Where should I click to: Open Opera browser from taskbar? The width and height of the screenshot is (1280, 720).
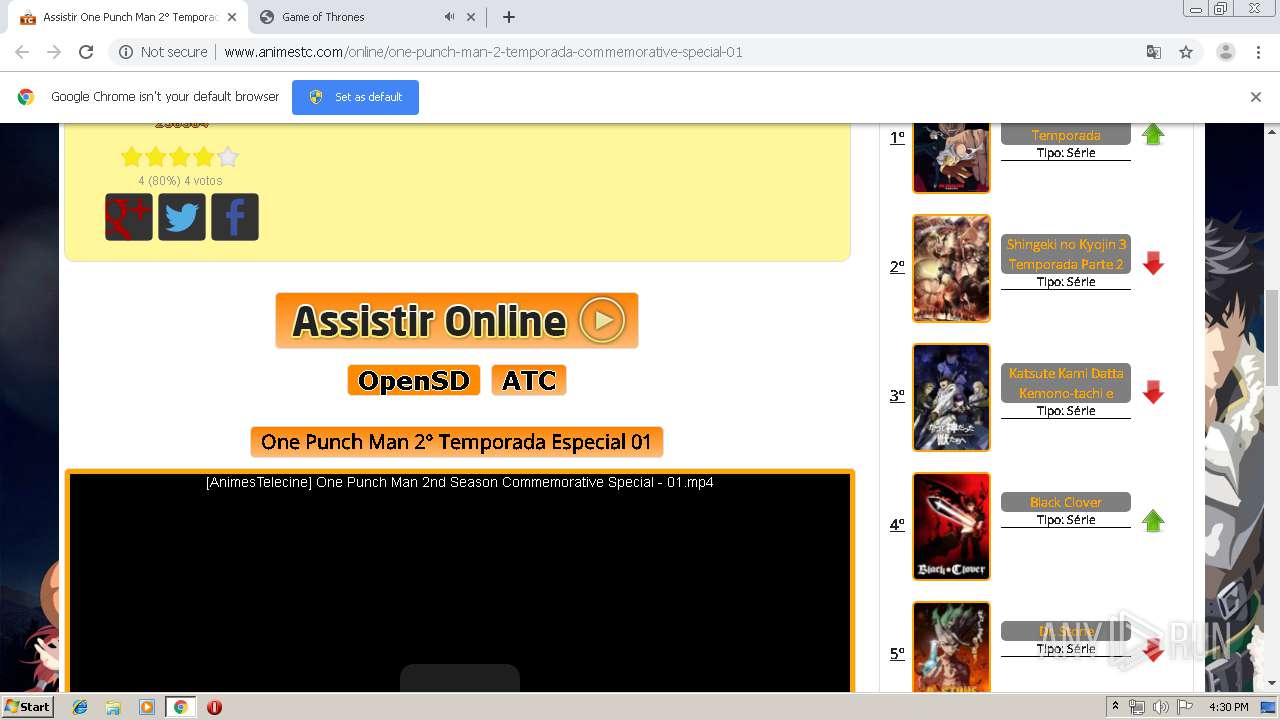[214, 707]
